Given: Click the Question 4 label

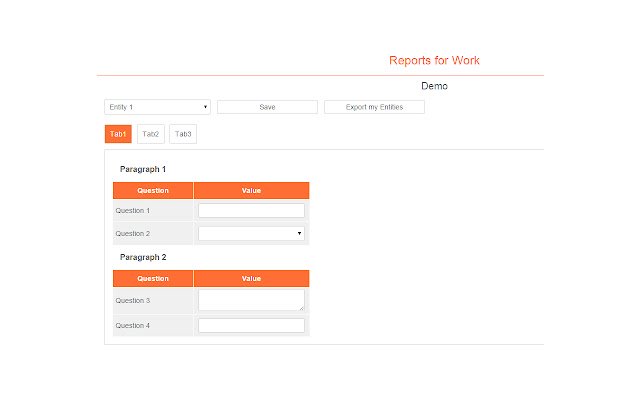Looking at the screenshot, I should 133,326.
